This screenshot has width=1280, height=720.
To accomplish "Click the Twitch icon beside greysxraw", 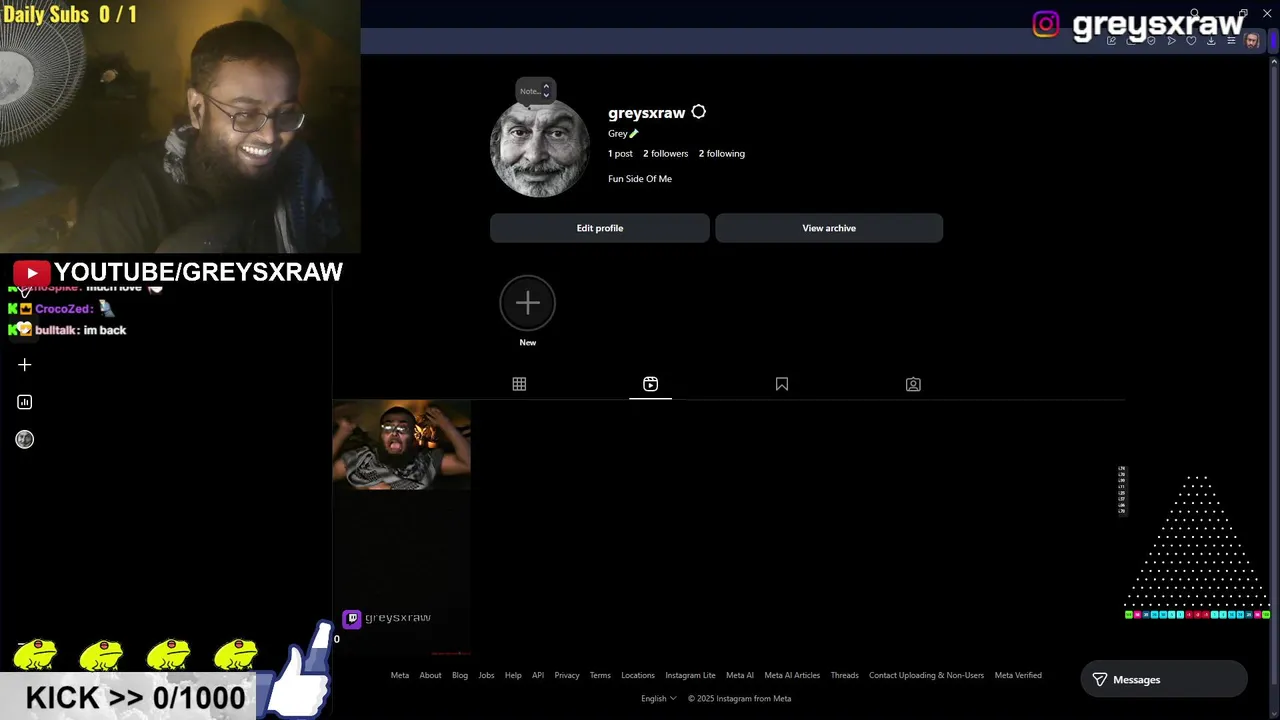I will point(352,619).
